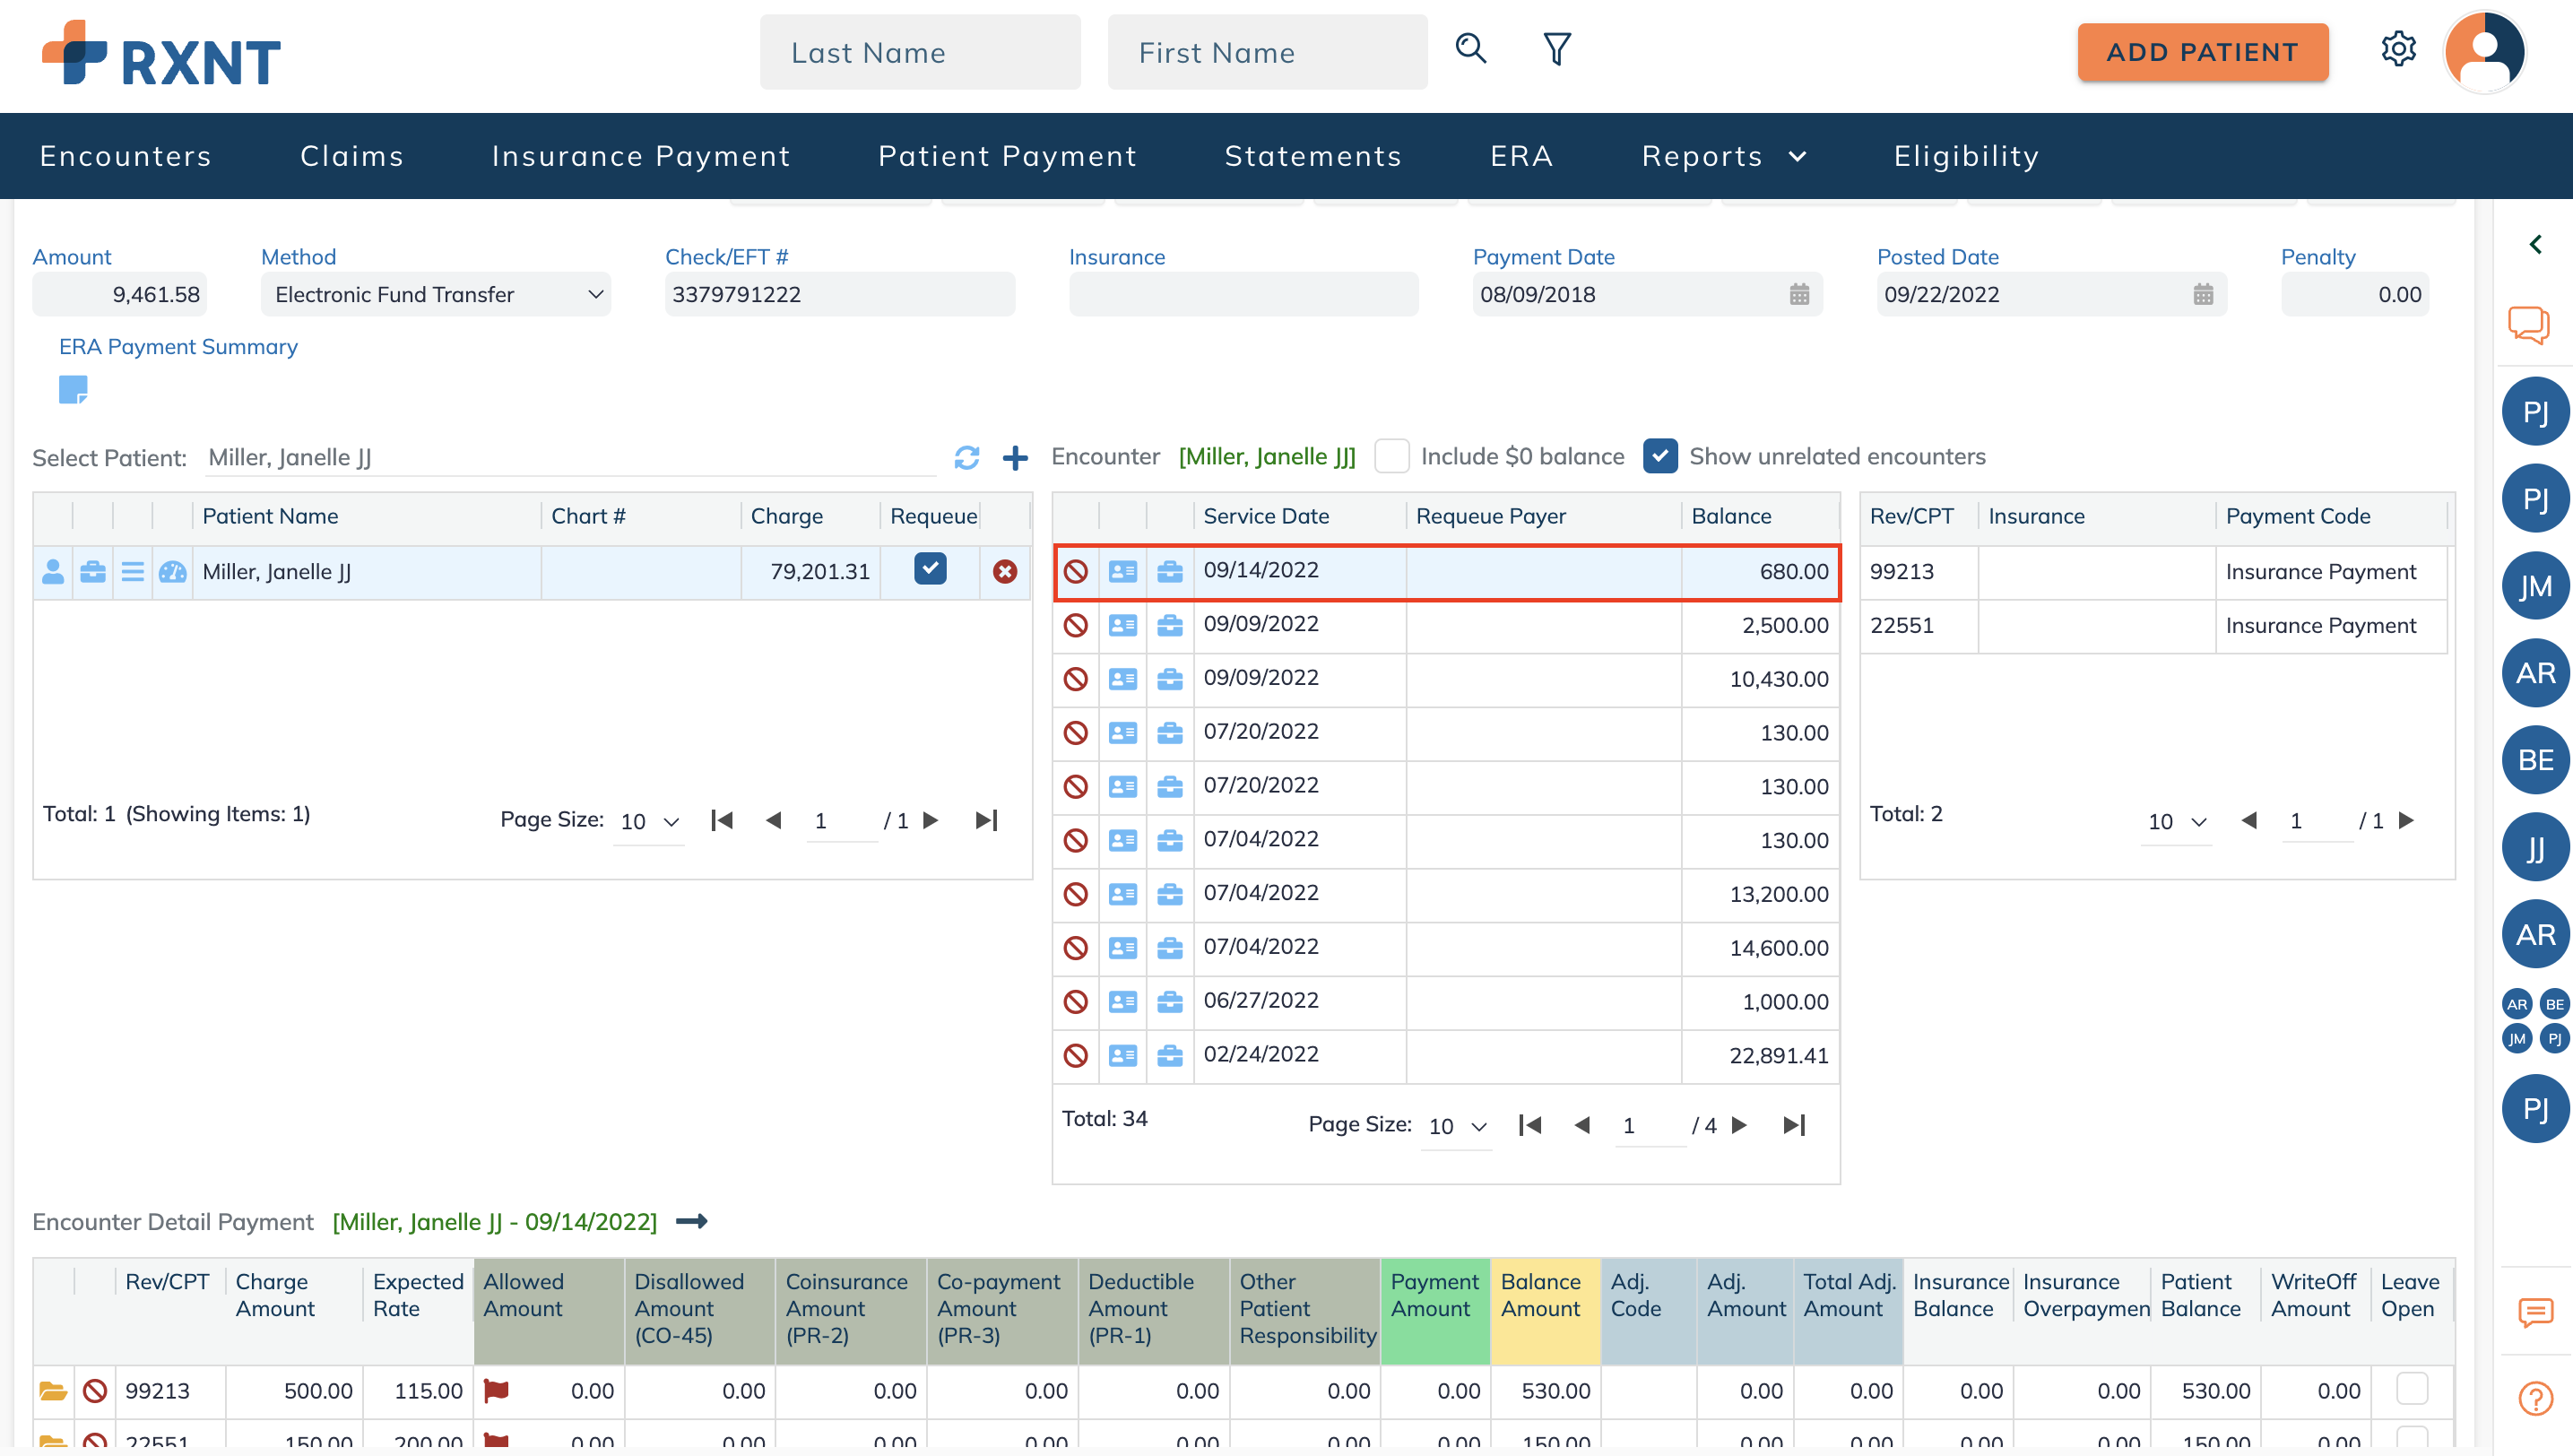Jump to first encounter page
2573x1456 pixels.
coord(1530,1125)
